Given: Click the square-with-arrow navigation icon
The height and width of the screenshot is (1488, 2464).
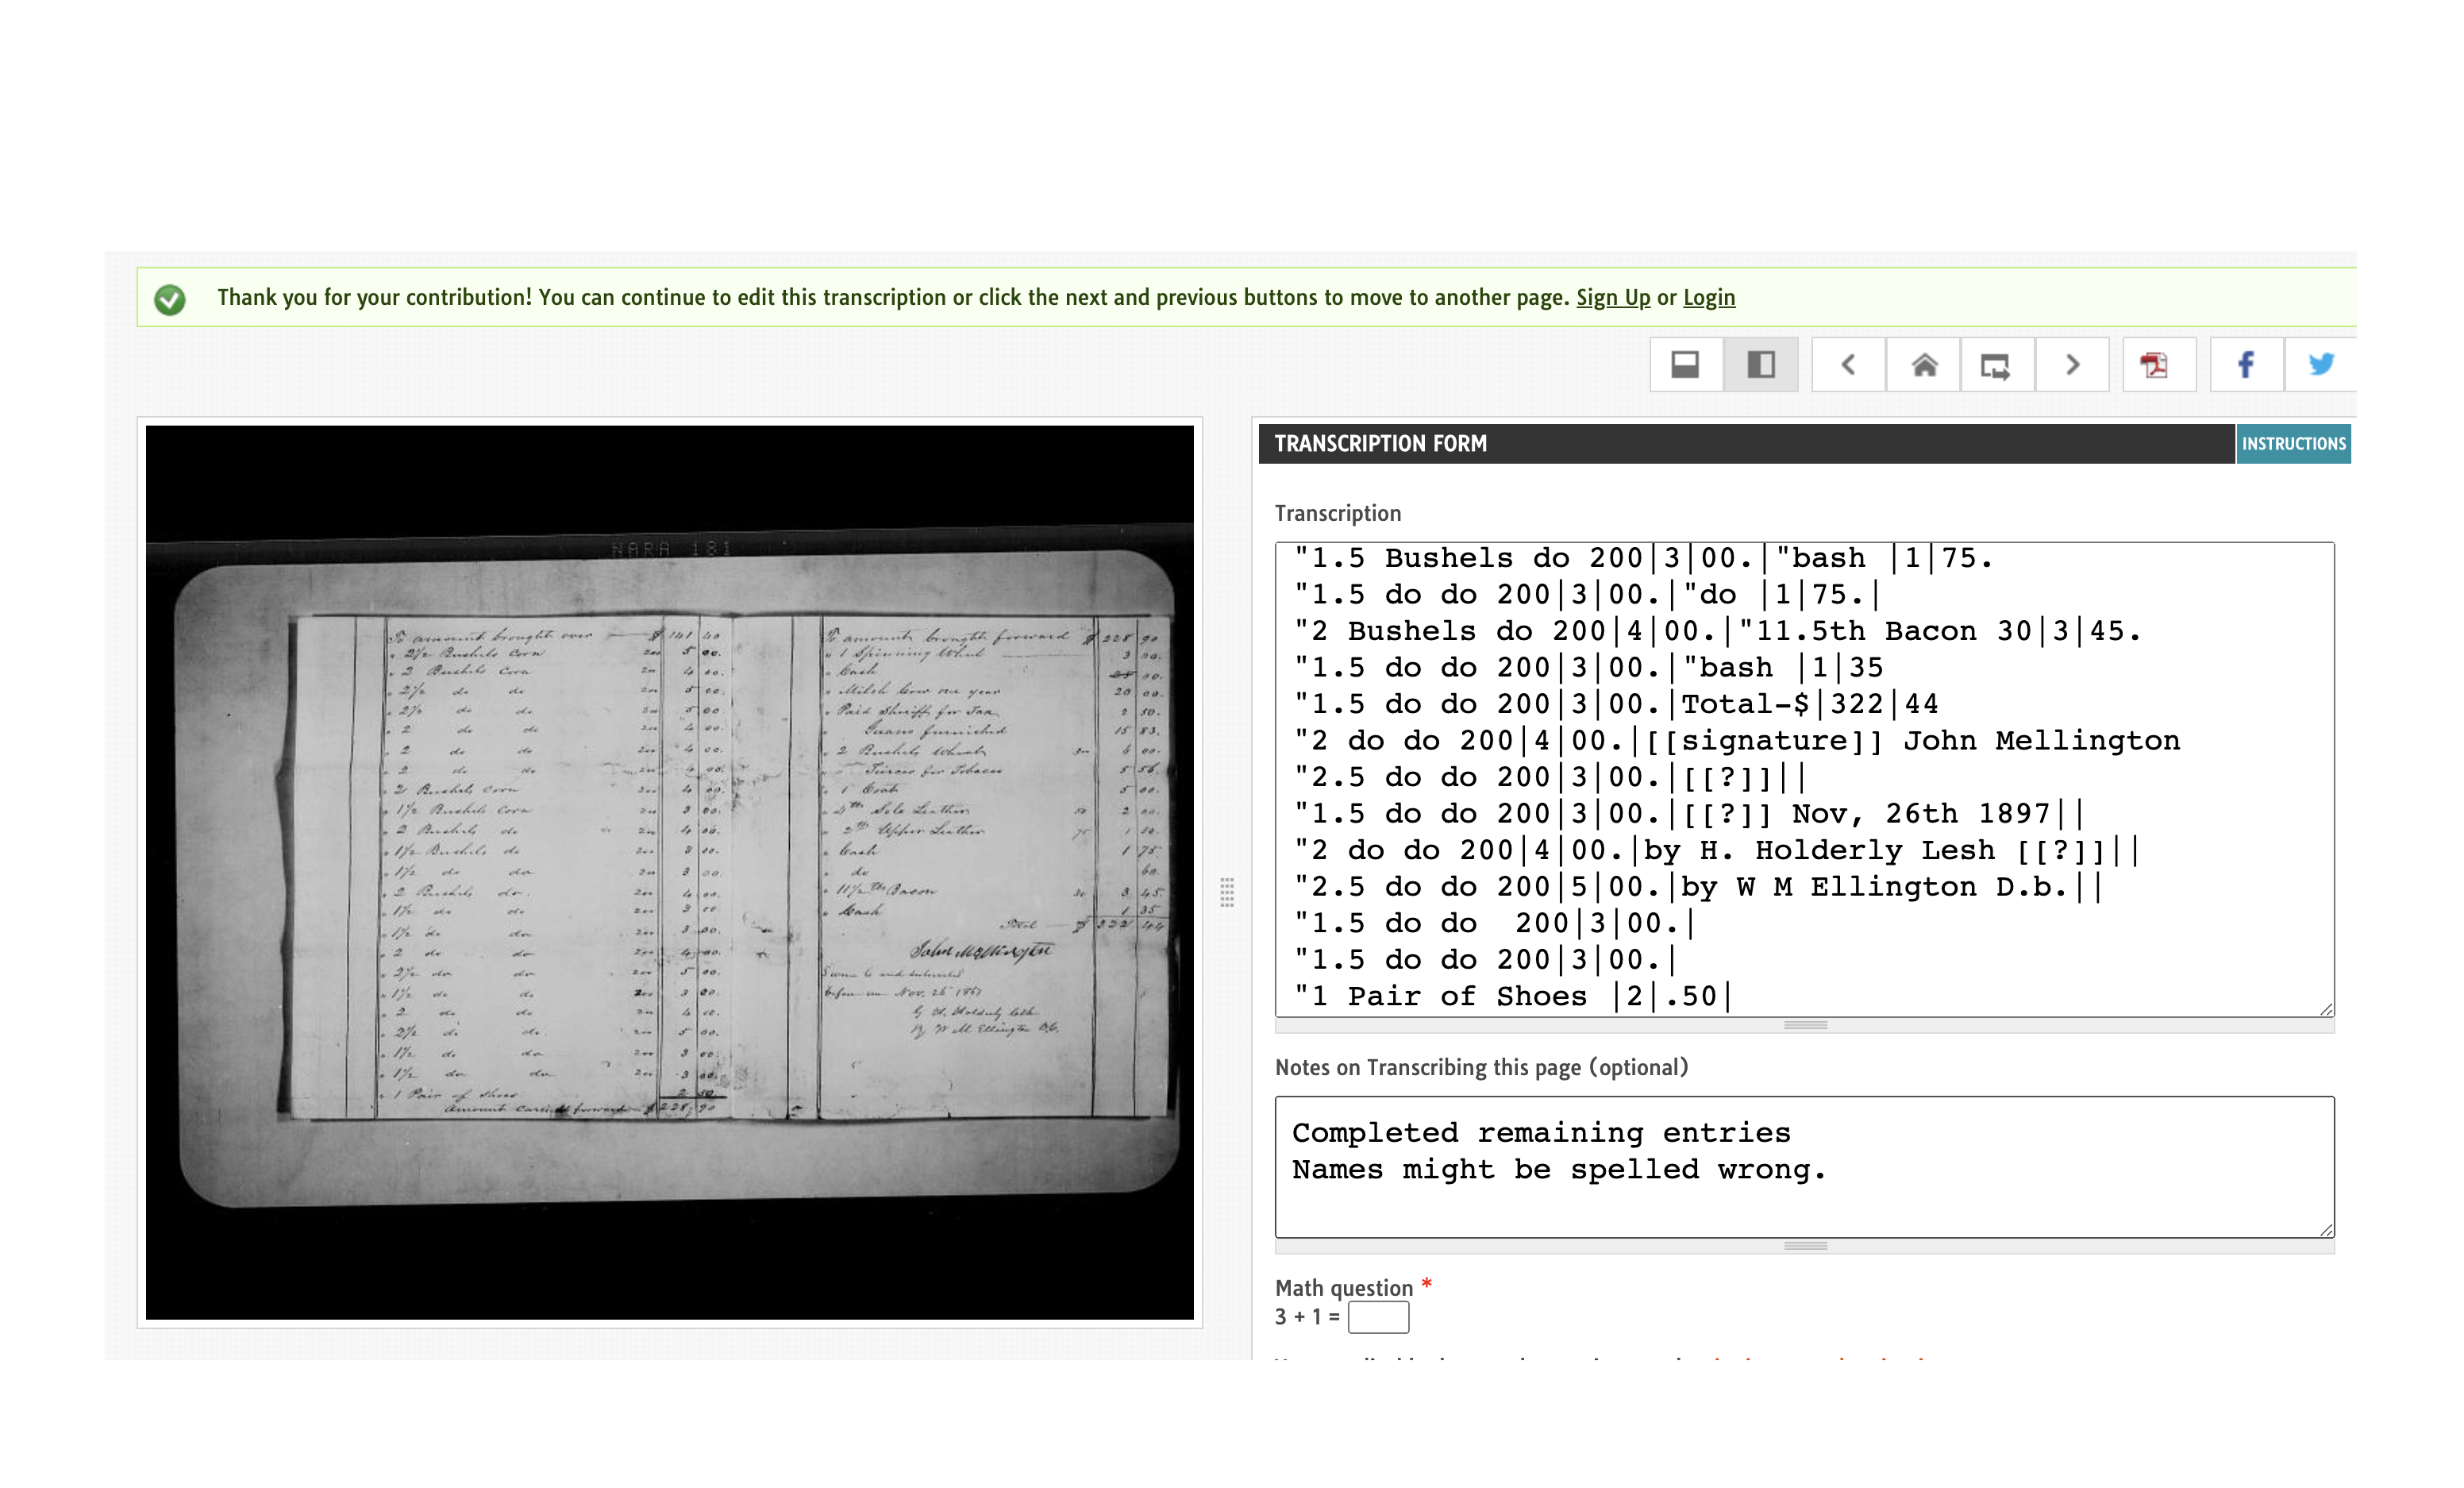Looking at the screenshot, I should 1997,365.
